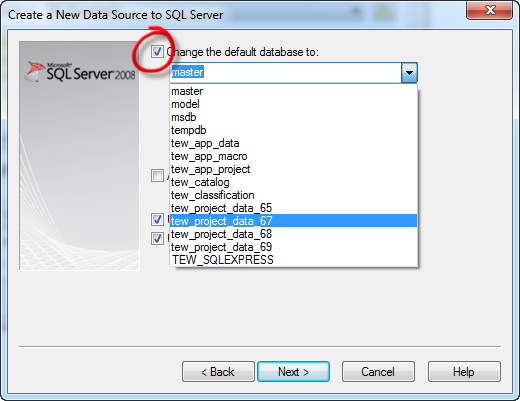Click the default database combo box text field
520x401 pixels.
tap(286, 72)
